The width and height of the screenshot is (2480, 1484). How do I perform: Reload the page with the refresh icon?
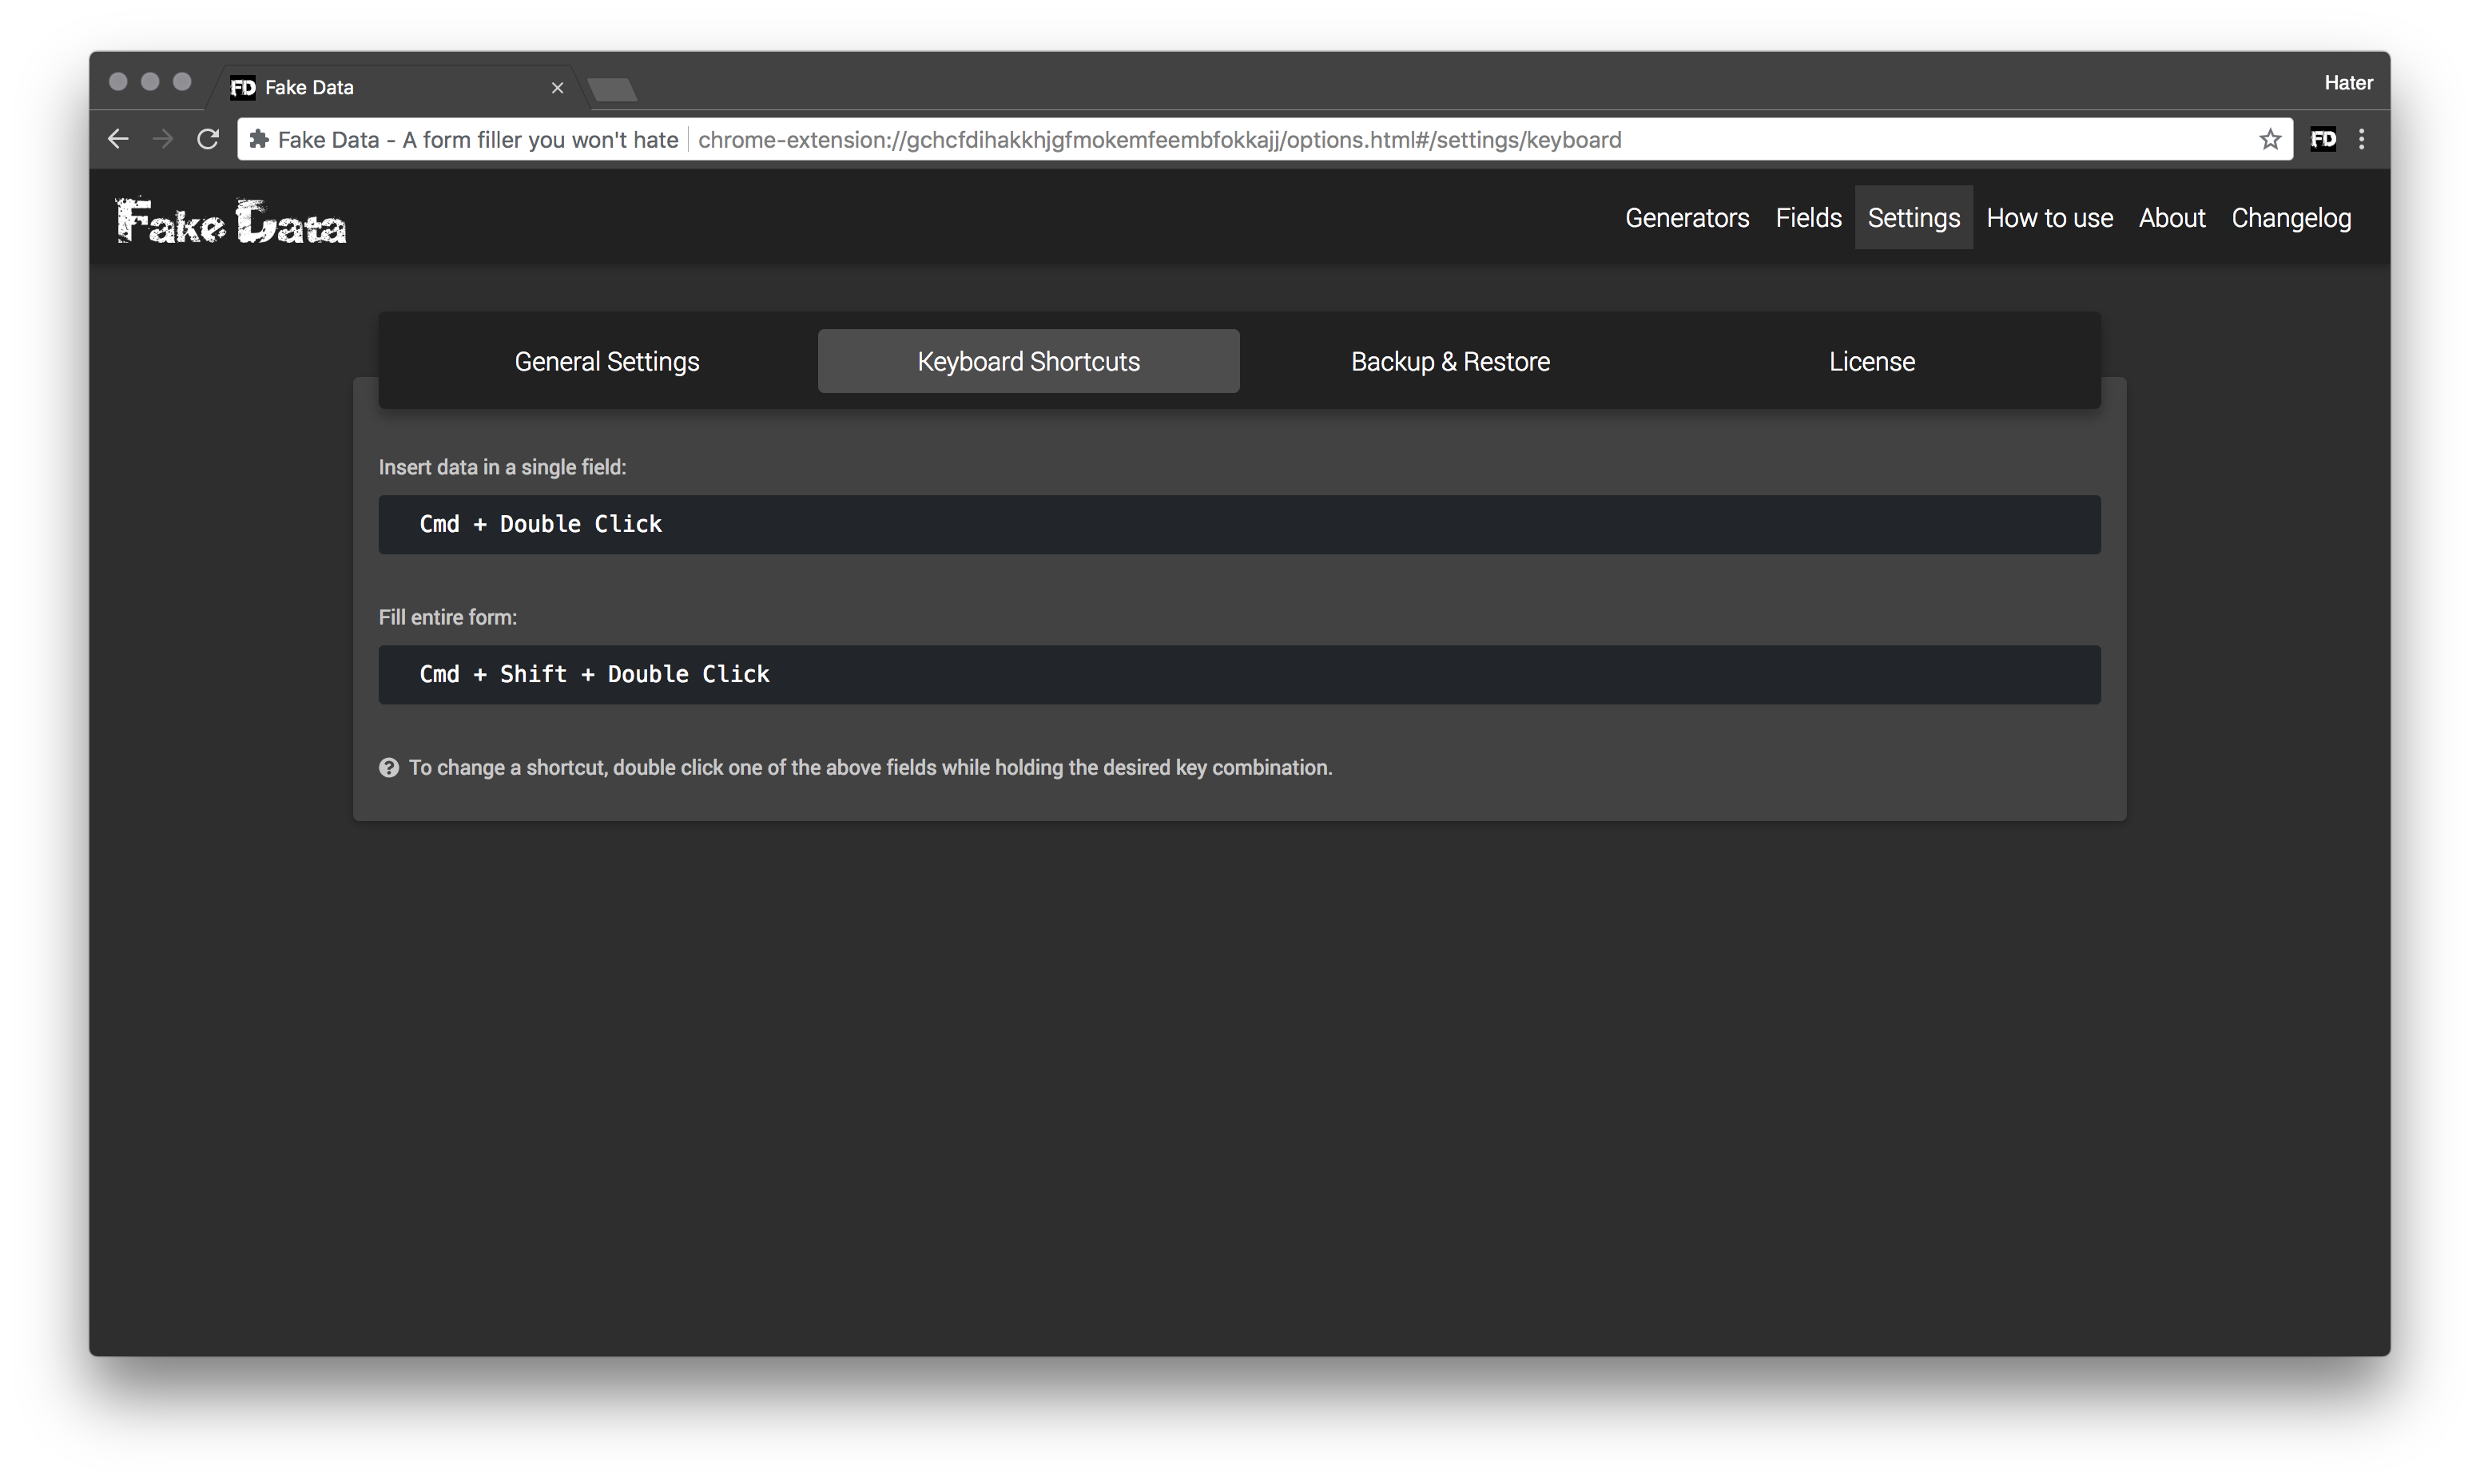click(207, 139)
